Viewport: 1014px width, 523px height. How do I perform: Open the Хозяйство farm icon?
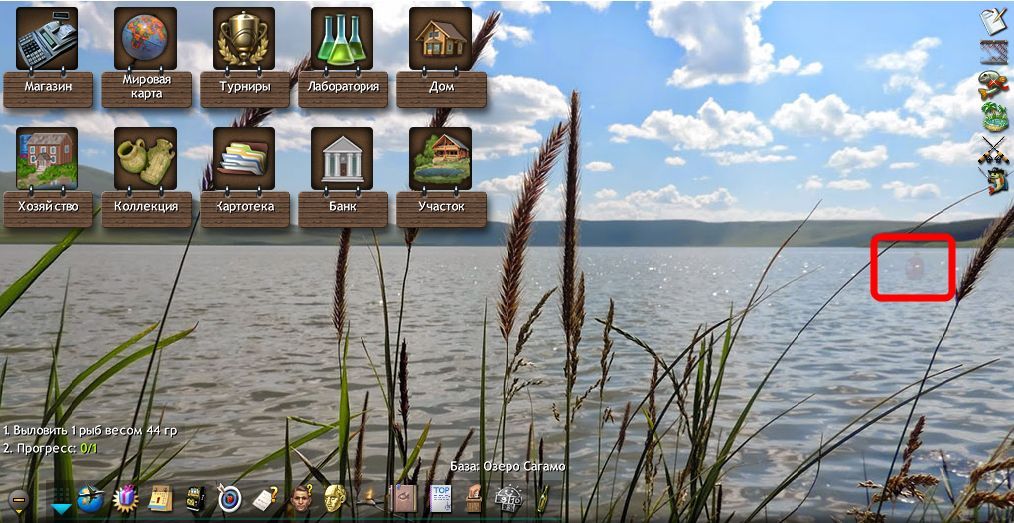47,158
